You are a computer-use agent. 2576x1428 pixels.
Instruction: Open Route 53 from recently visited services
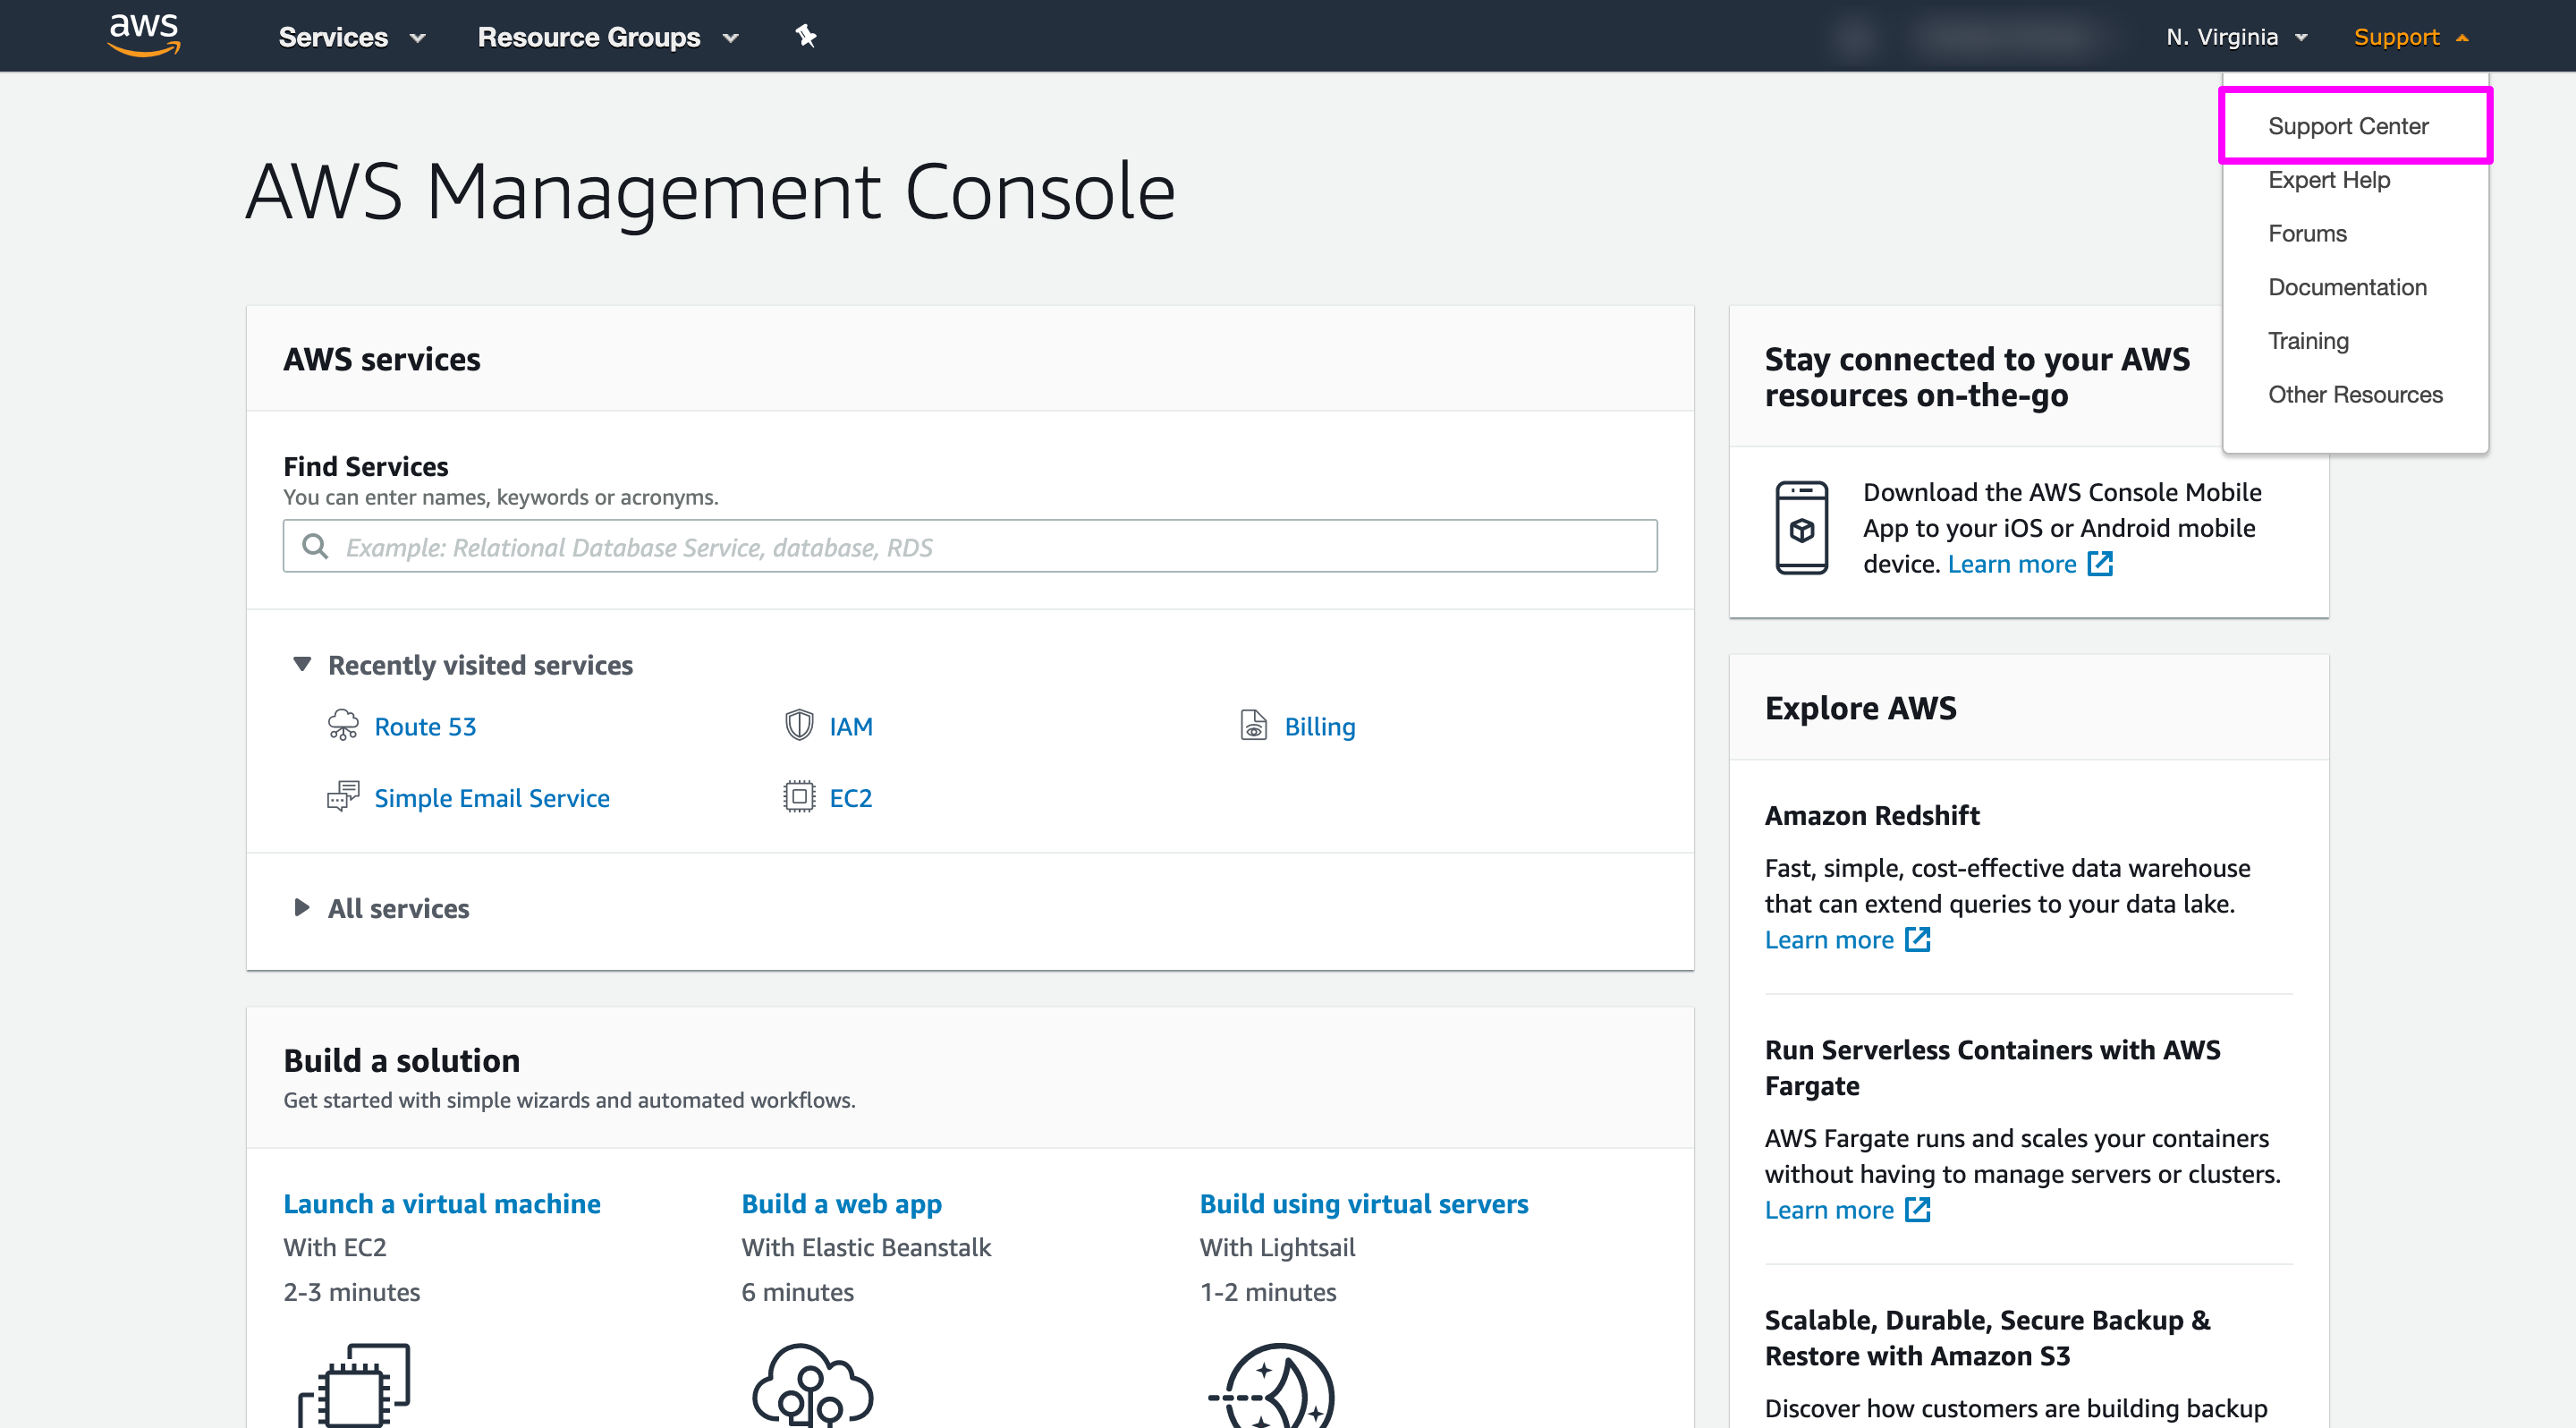pos(424,726)
